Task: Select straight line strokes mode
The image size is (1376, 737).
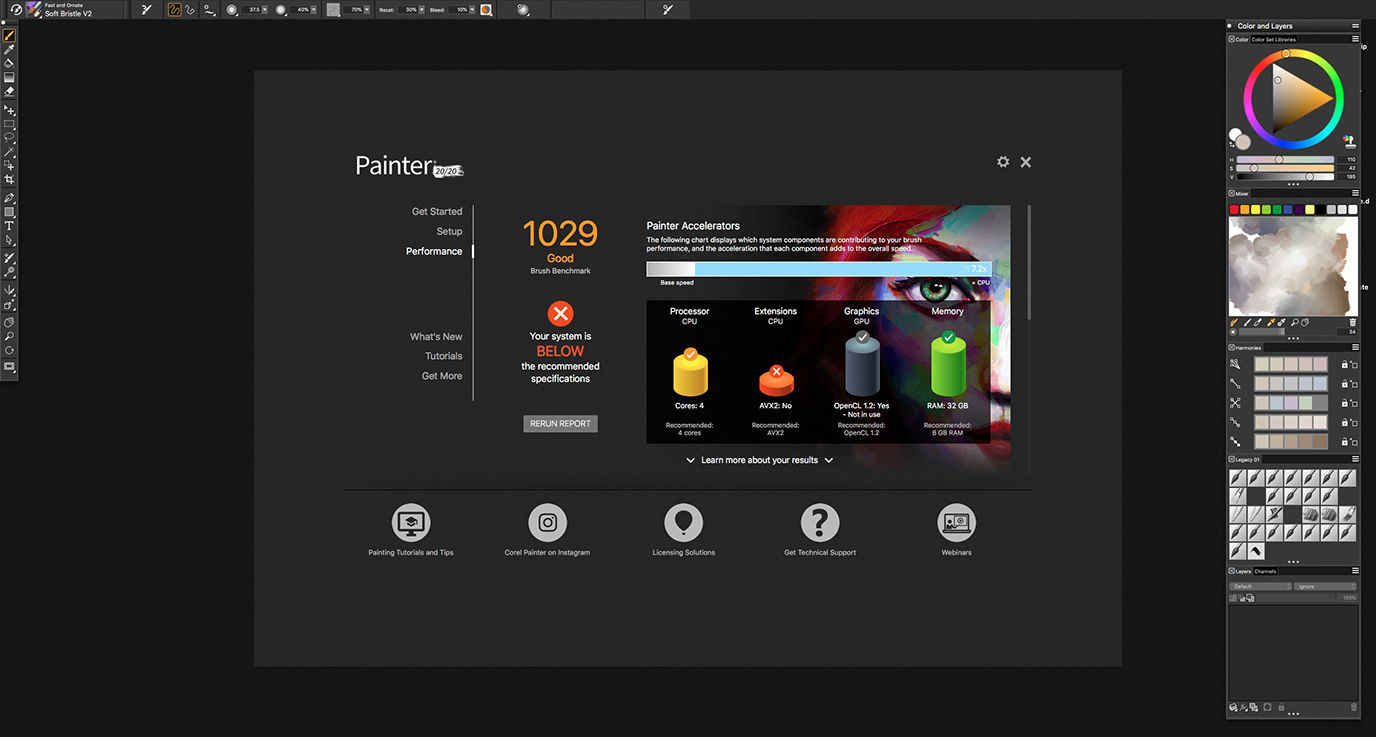Action: coord(189,9)
